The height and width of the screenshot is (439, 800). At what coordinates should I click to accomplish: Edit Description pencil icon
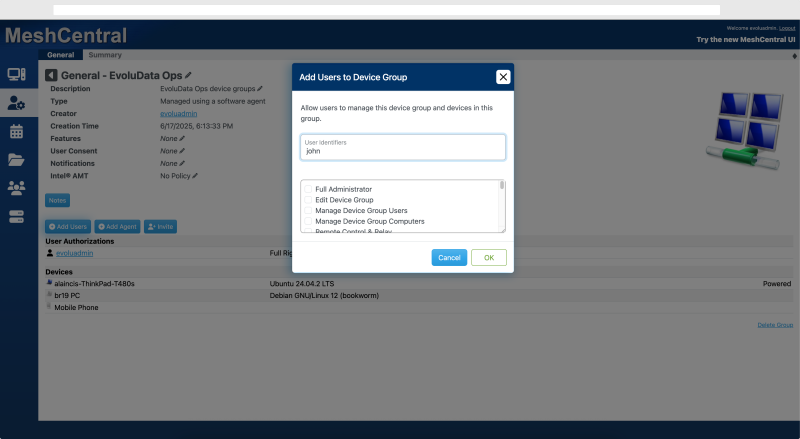click(260, 88)
